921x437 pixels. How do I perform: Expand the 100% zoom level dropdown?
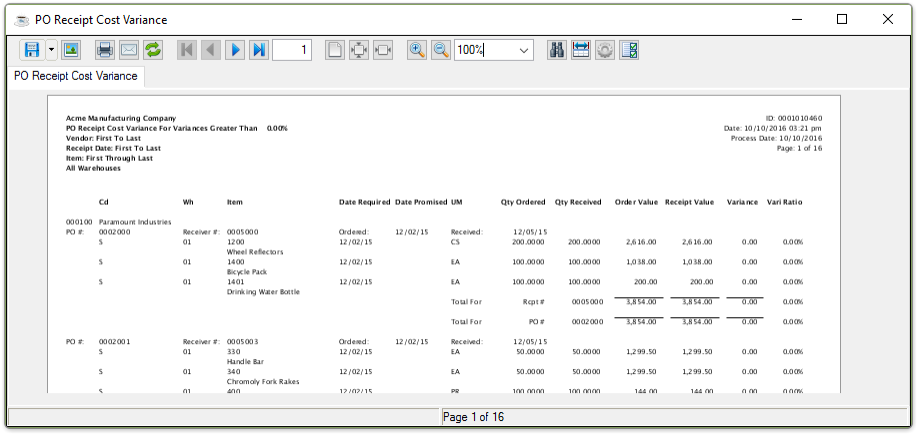(524, 50)
